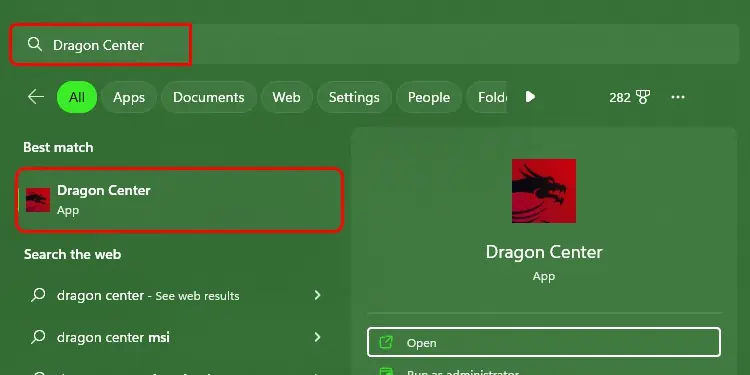Image resolution: width=750 pixels, height=375 pixels.
Task: Click the 'Best match' heading
Action: click(x=58, y=147)
